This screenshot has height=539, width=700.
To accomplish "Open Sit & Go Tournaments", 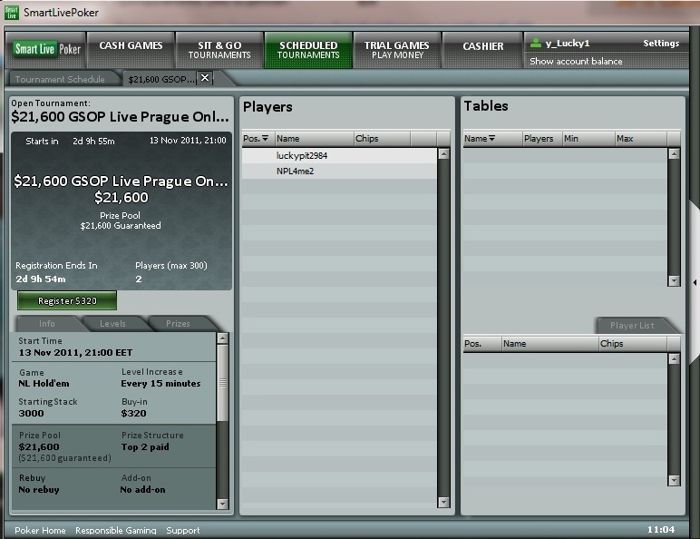I will point(219,49).
